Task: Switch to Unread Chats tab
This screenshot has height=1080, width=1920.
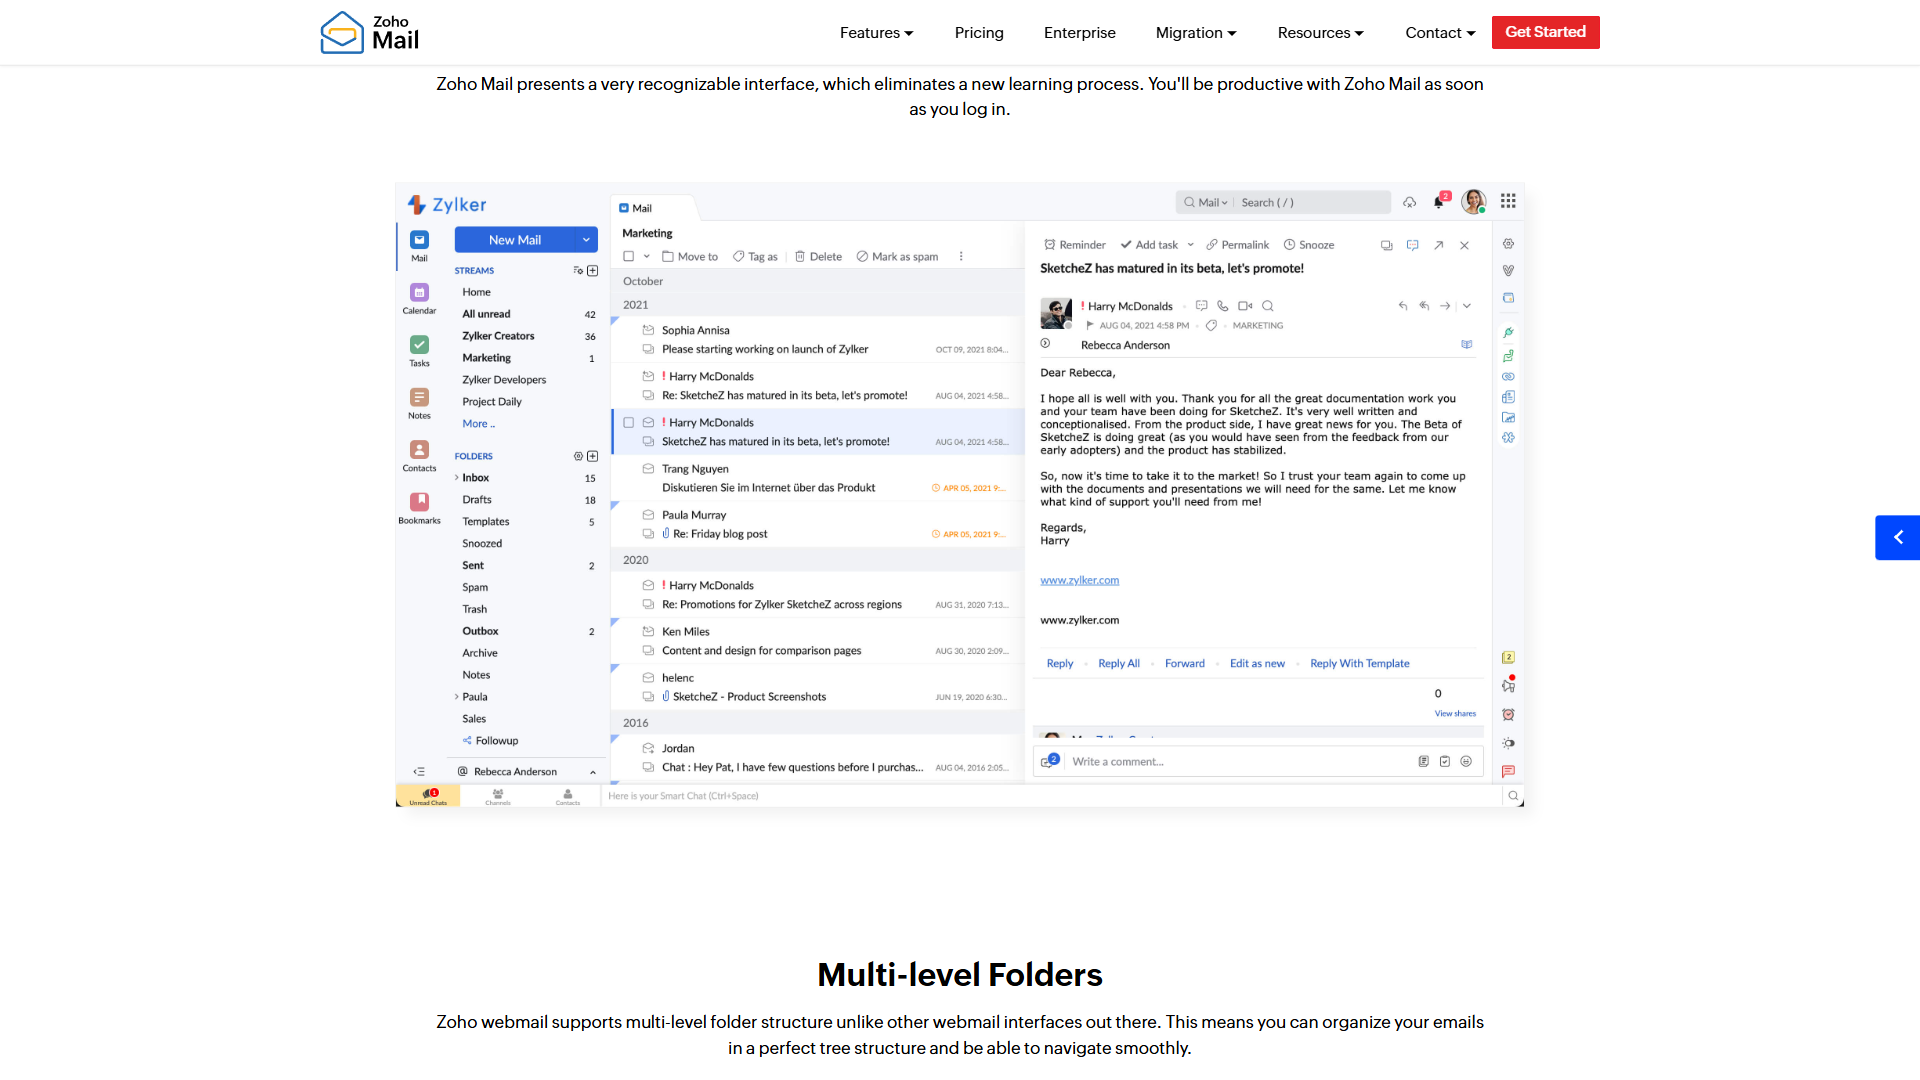Action: click(x=428, y=796)
